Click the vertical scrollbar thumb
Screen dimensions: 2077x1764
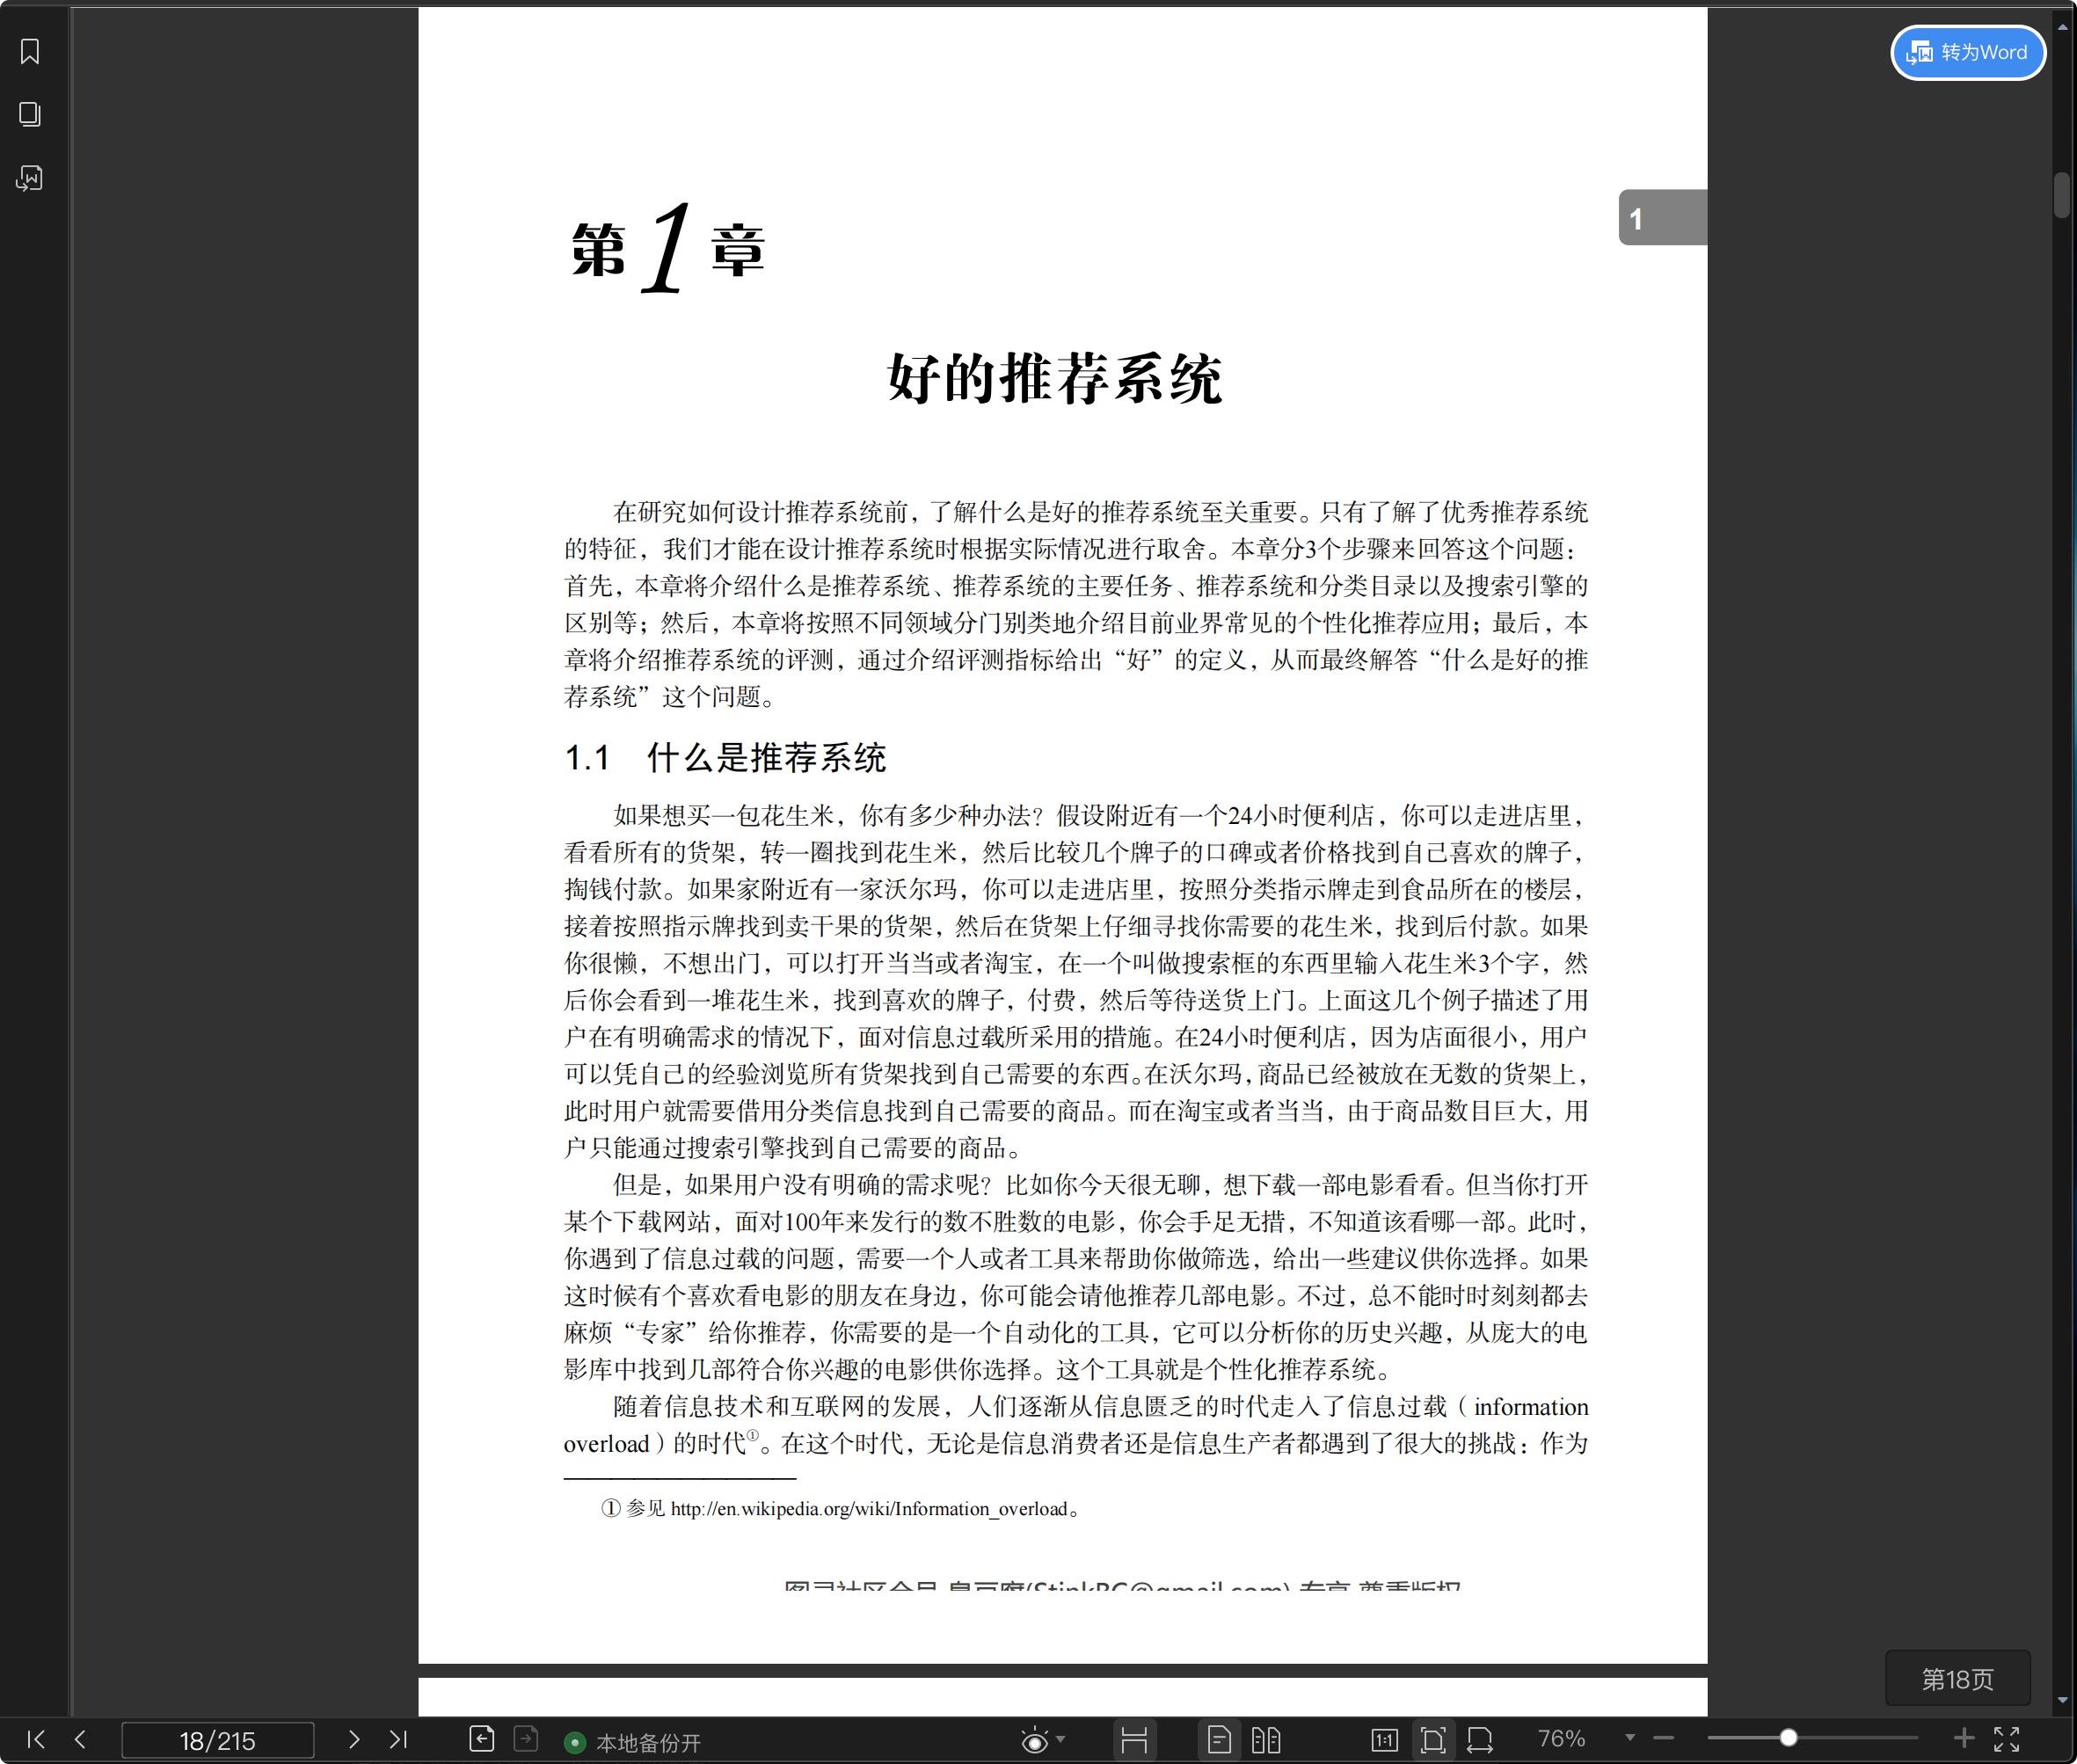click(2062, 195)
